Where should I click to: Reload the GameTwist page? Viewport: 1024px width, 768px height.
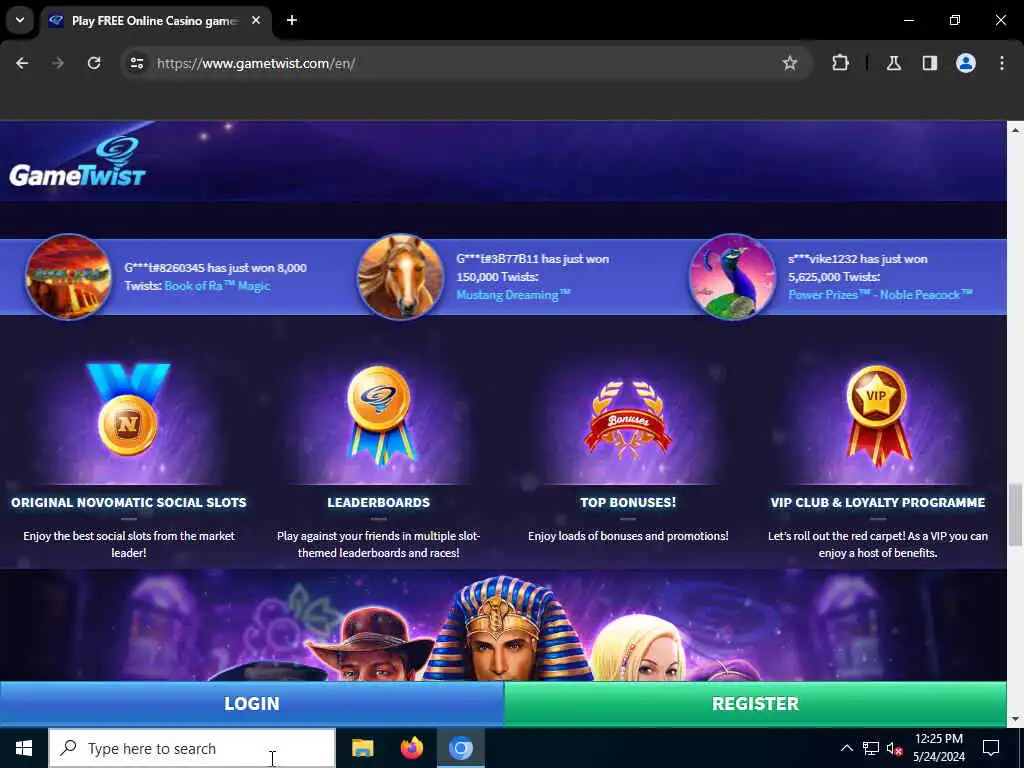[x=94, y=63]
